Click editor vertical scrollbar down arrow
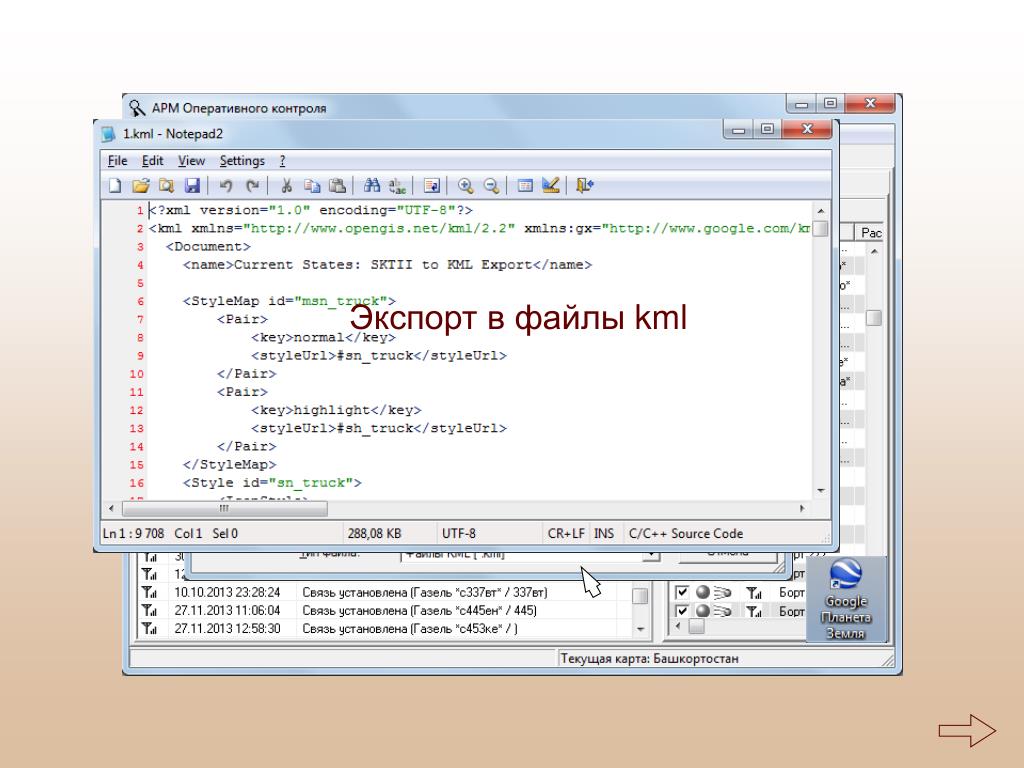Viewport: 1024px width, 768px height. 821,490
